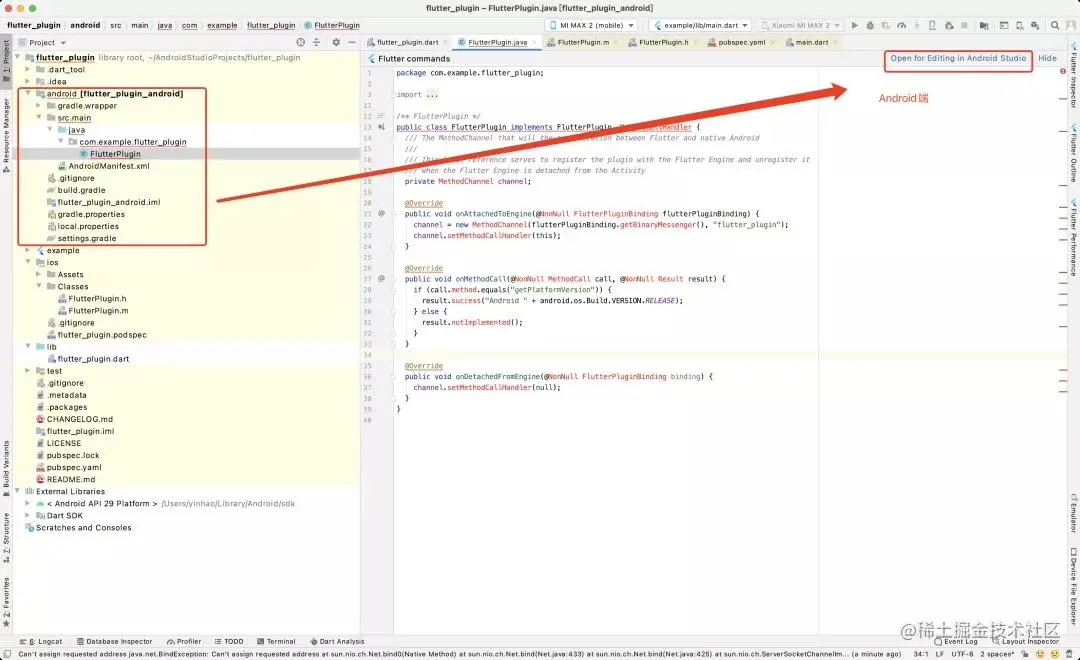Click the Search Everywhere magnifier icon
The image size is (1080, 660).
[x=1055, y=25]
